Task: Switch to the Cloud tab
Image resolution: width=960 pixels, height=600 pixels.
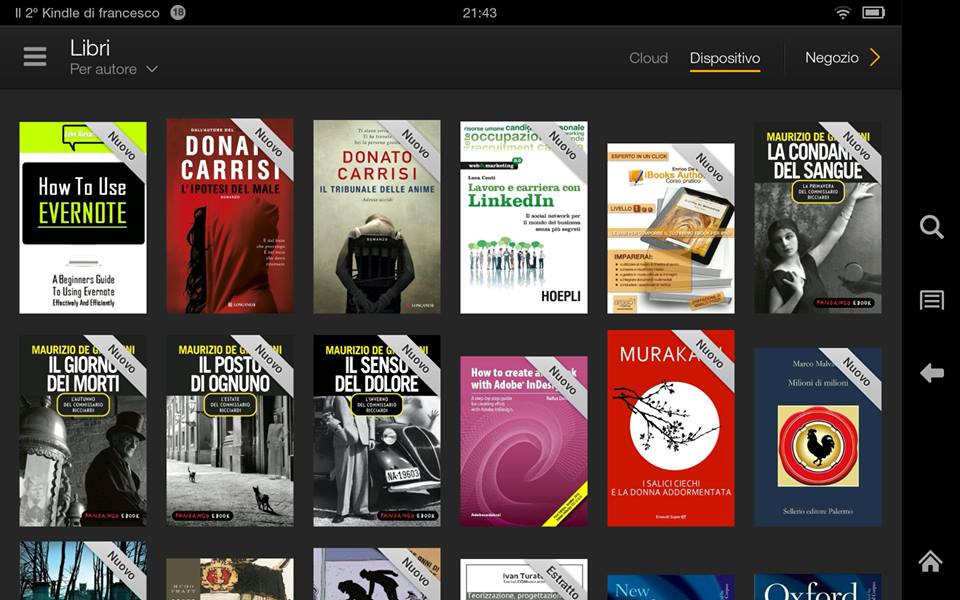Action: click(x=648, y=58)
